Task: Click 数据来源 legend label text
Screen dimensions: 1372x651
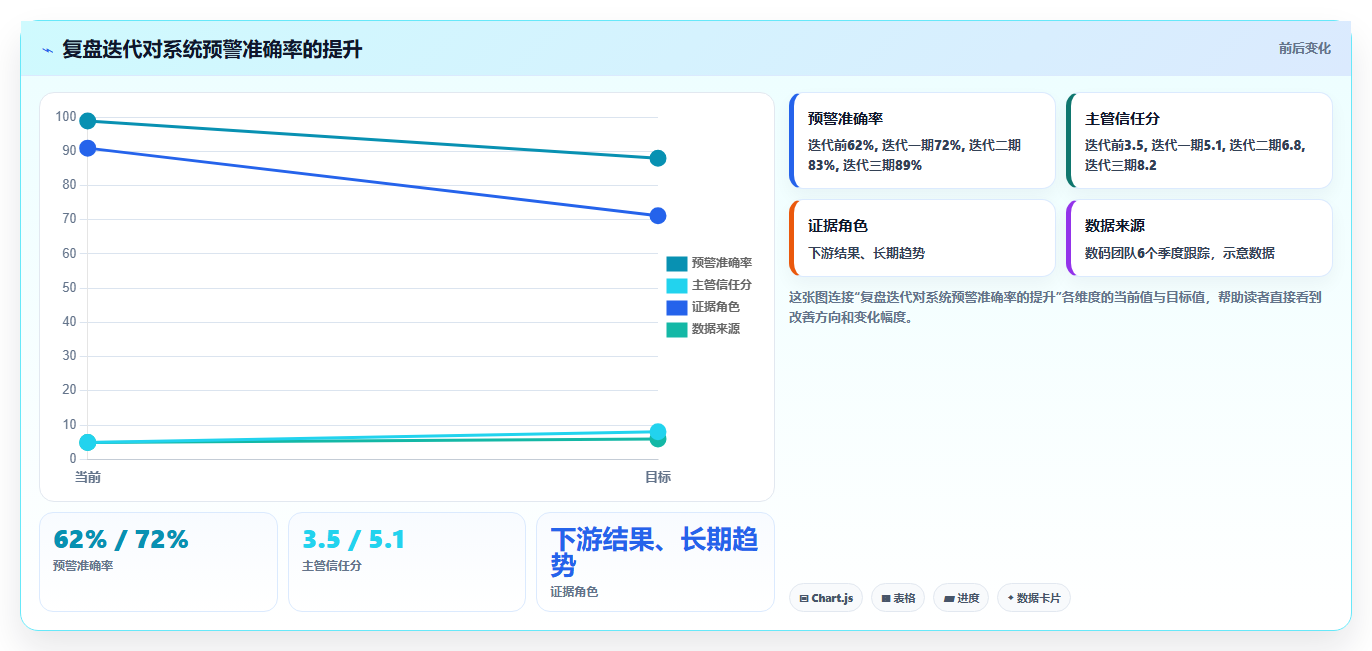Action: (x=716, y=329)
